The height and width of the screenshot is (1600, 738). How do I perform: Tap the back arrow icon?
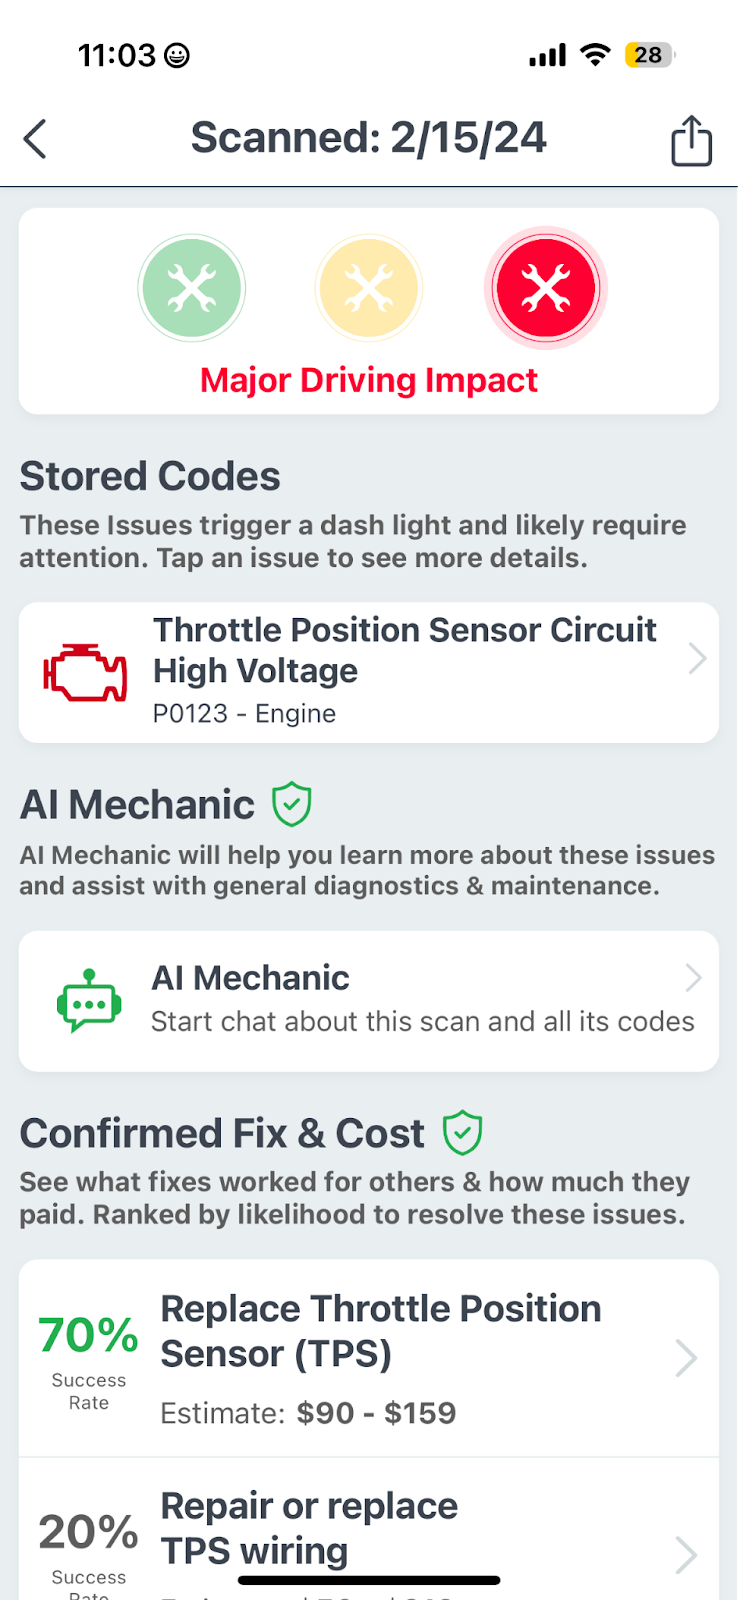coord(35,139)
